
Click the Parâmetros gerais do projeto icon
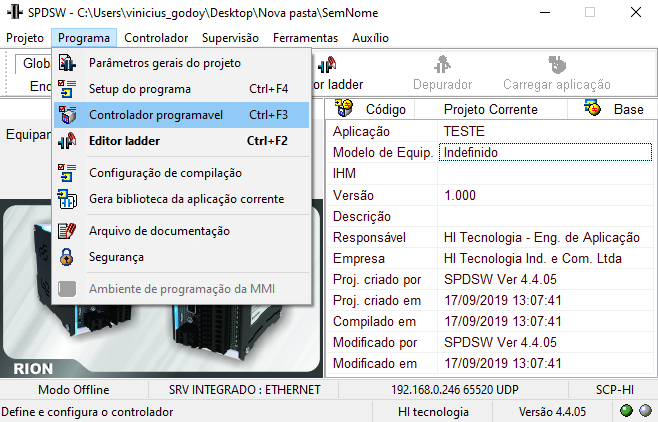(67, 63)
